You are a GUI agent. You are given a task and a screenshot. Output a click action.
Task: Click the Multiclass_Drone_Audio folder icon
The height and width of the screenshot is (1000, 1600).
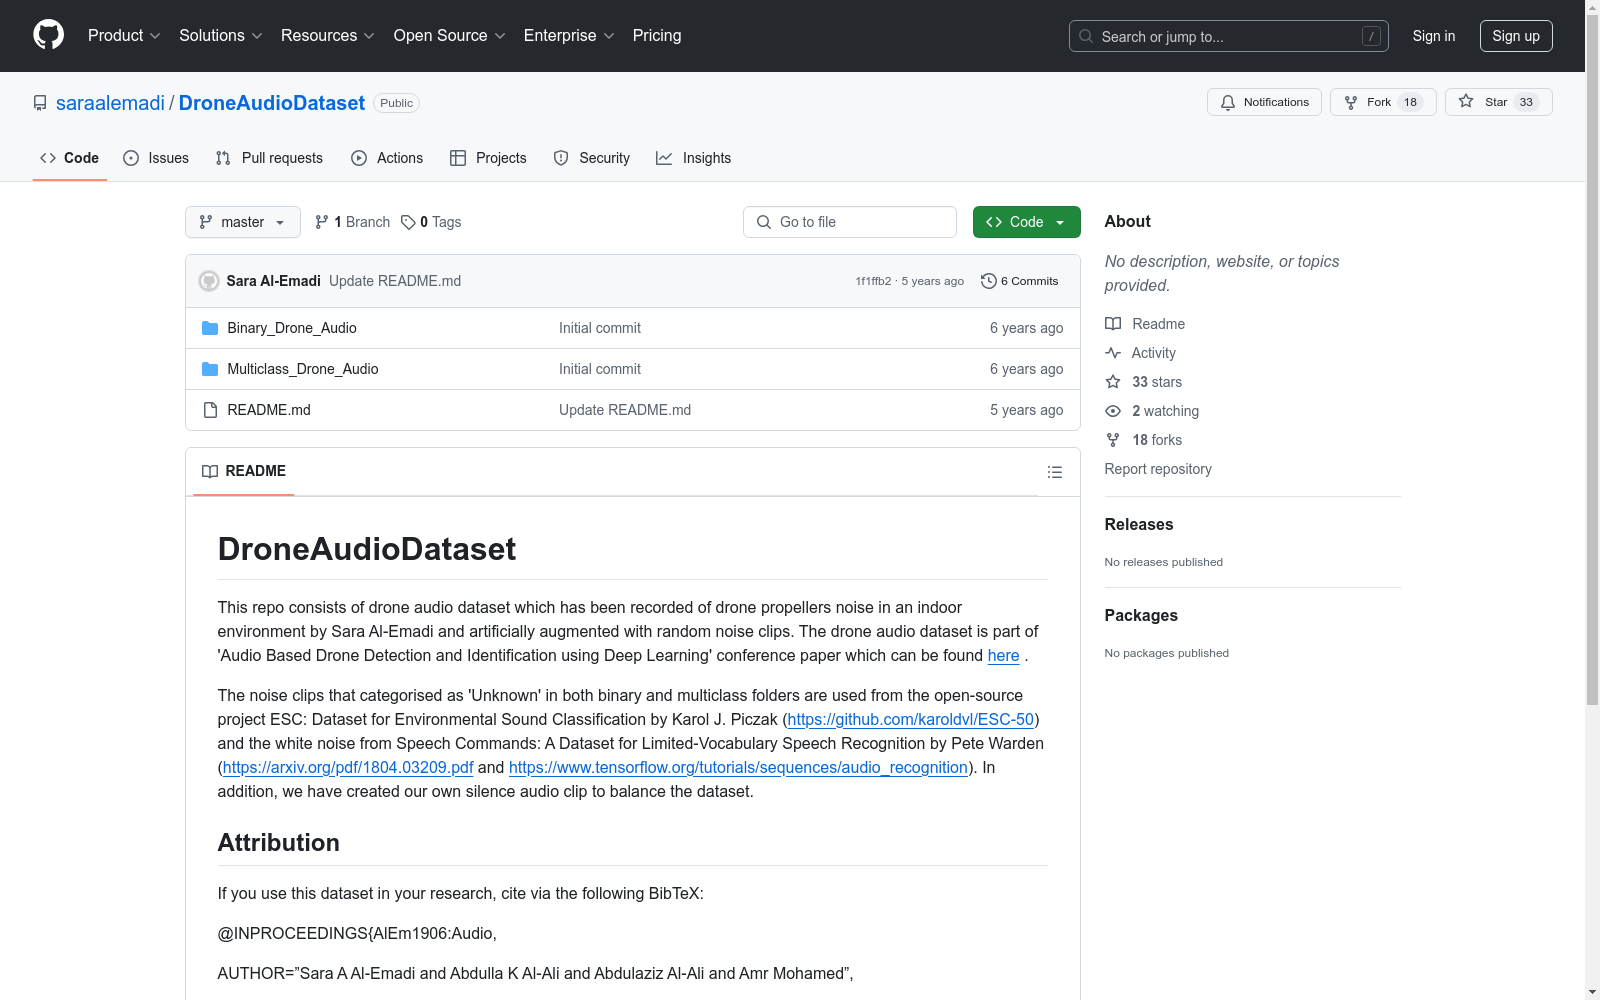tap(210, 369)
